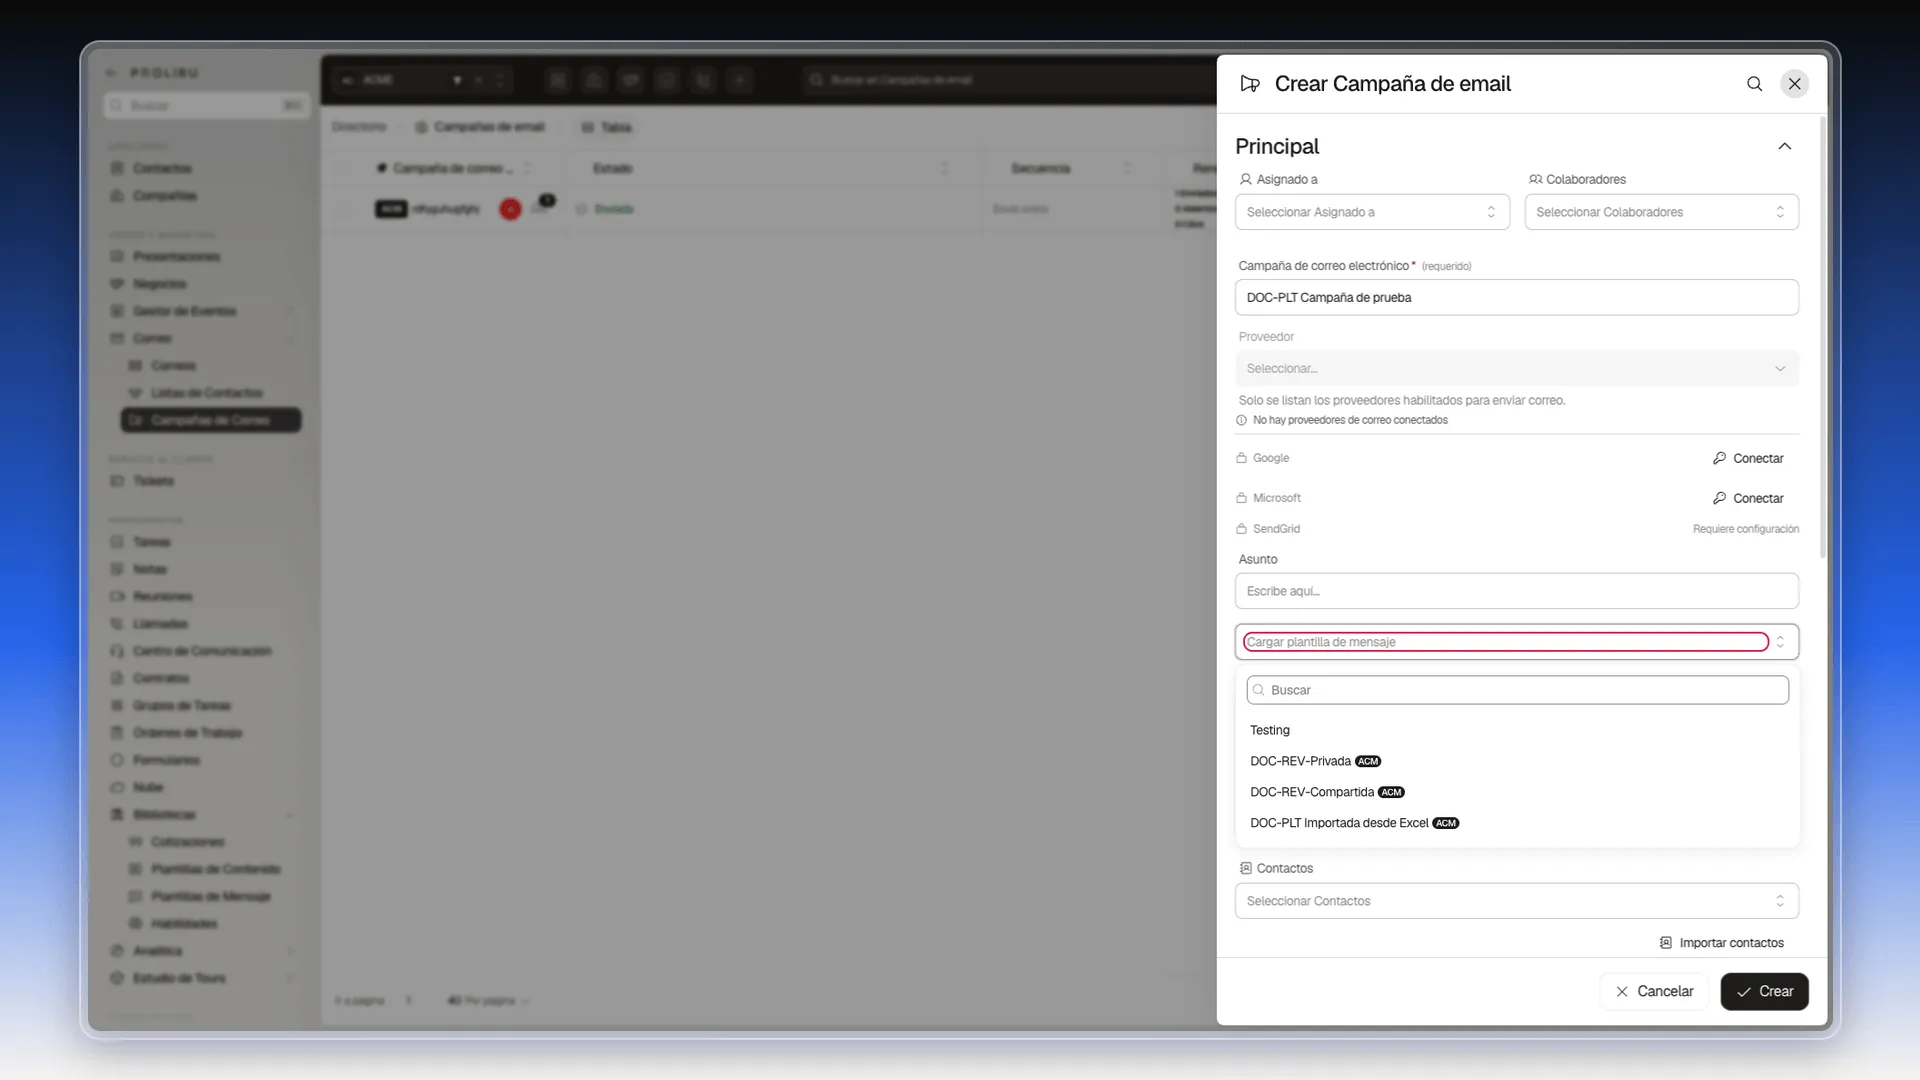Pick DOC-PLT Importada desde Excel template
Viewport: 1920px width, 1080px height.
[1518, 823]
